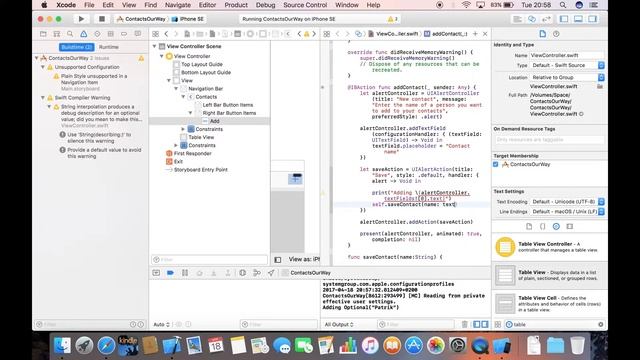This screenshot has width=640, height=360.
Task: Select the Quick Help inspector icon
Action: click(556, 34)
